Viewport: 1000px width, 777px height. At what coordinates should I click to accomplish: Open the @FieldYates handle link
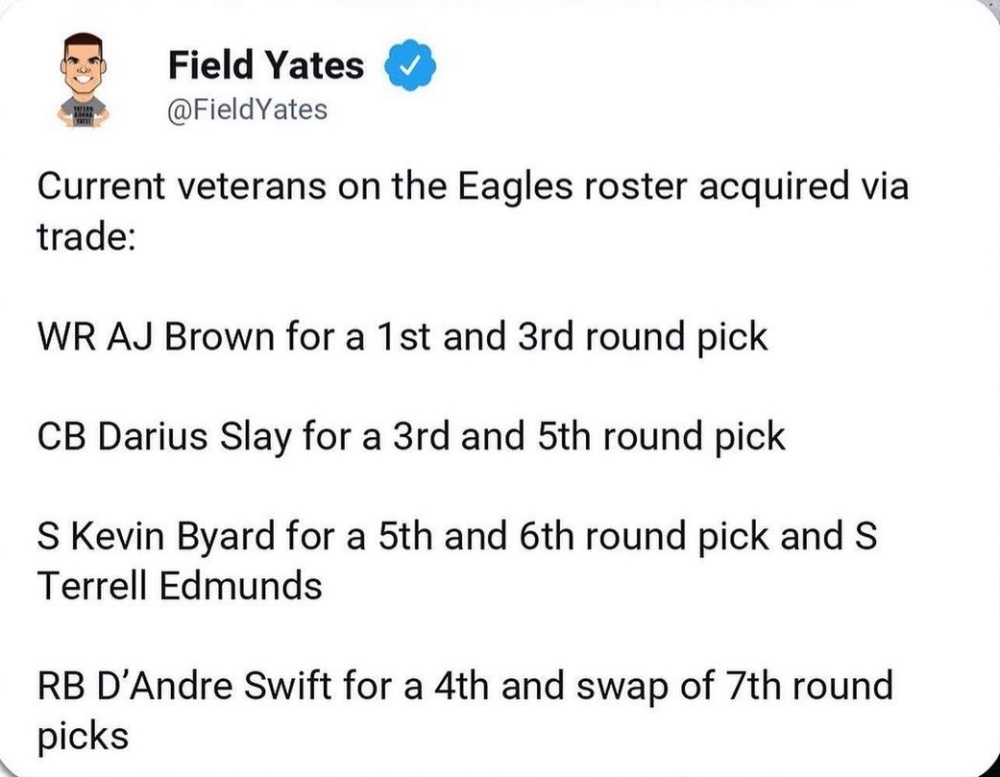tap(247, 110)
